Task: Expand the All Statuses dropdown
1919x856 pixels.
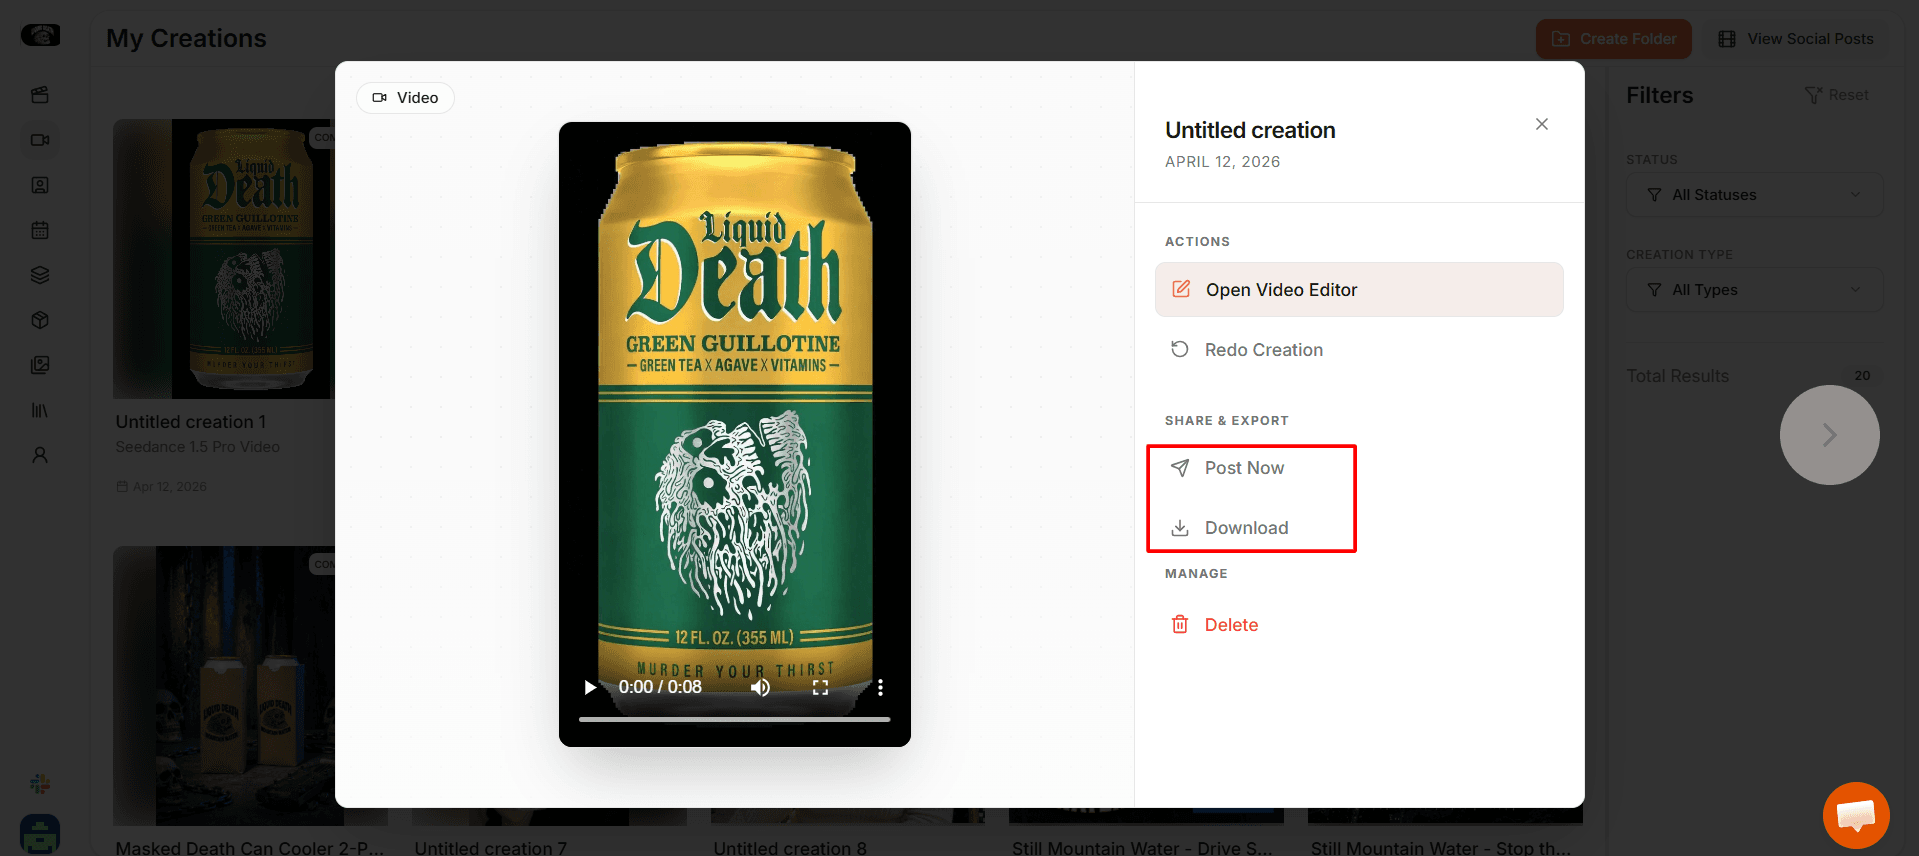Action: pyautogui.click(x=1755, y=195)
